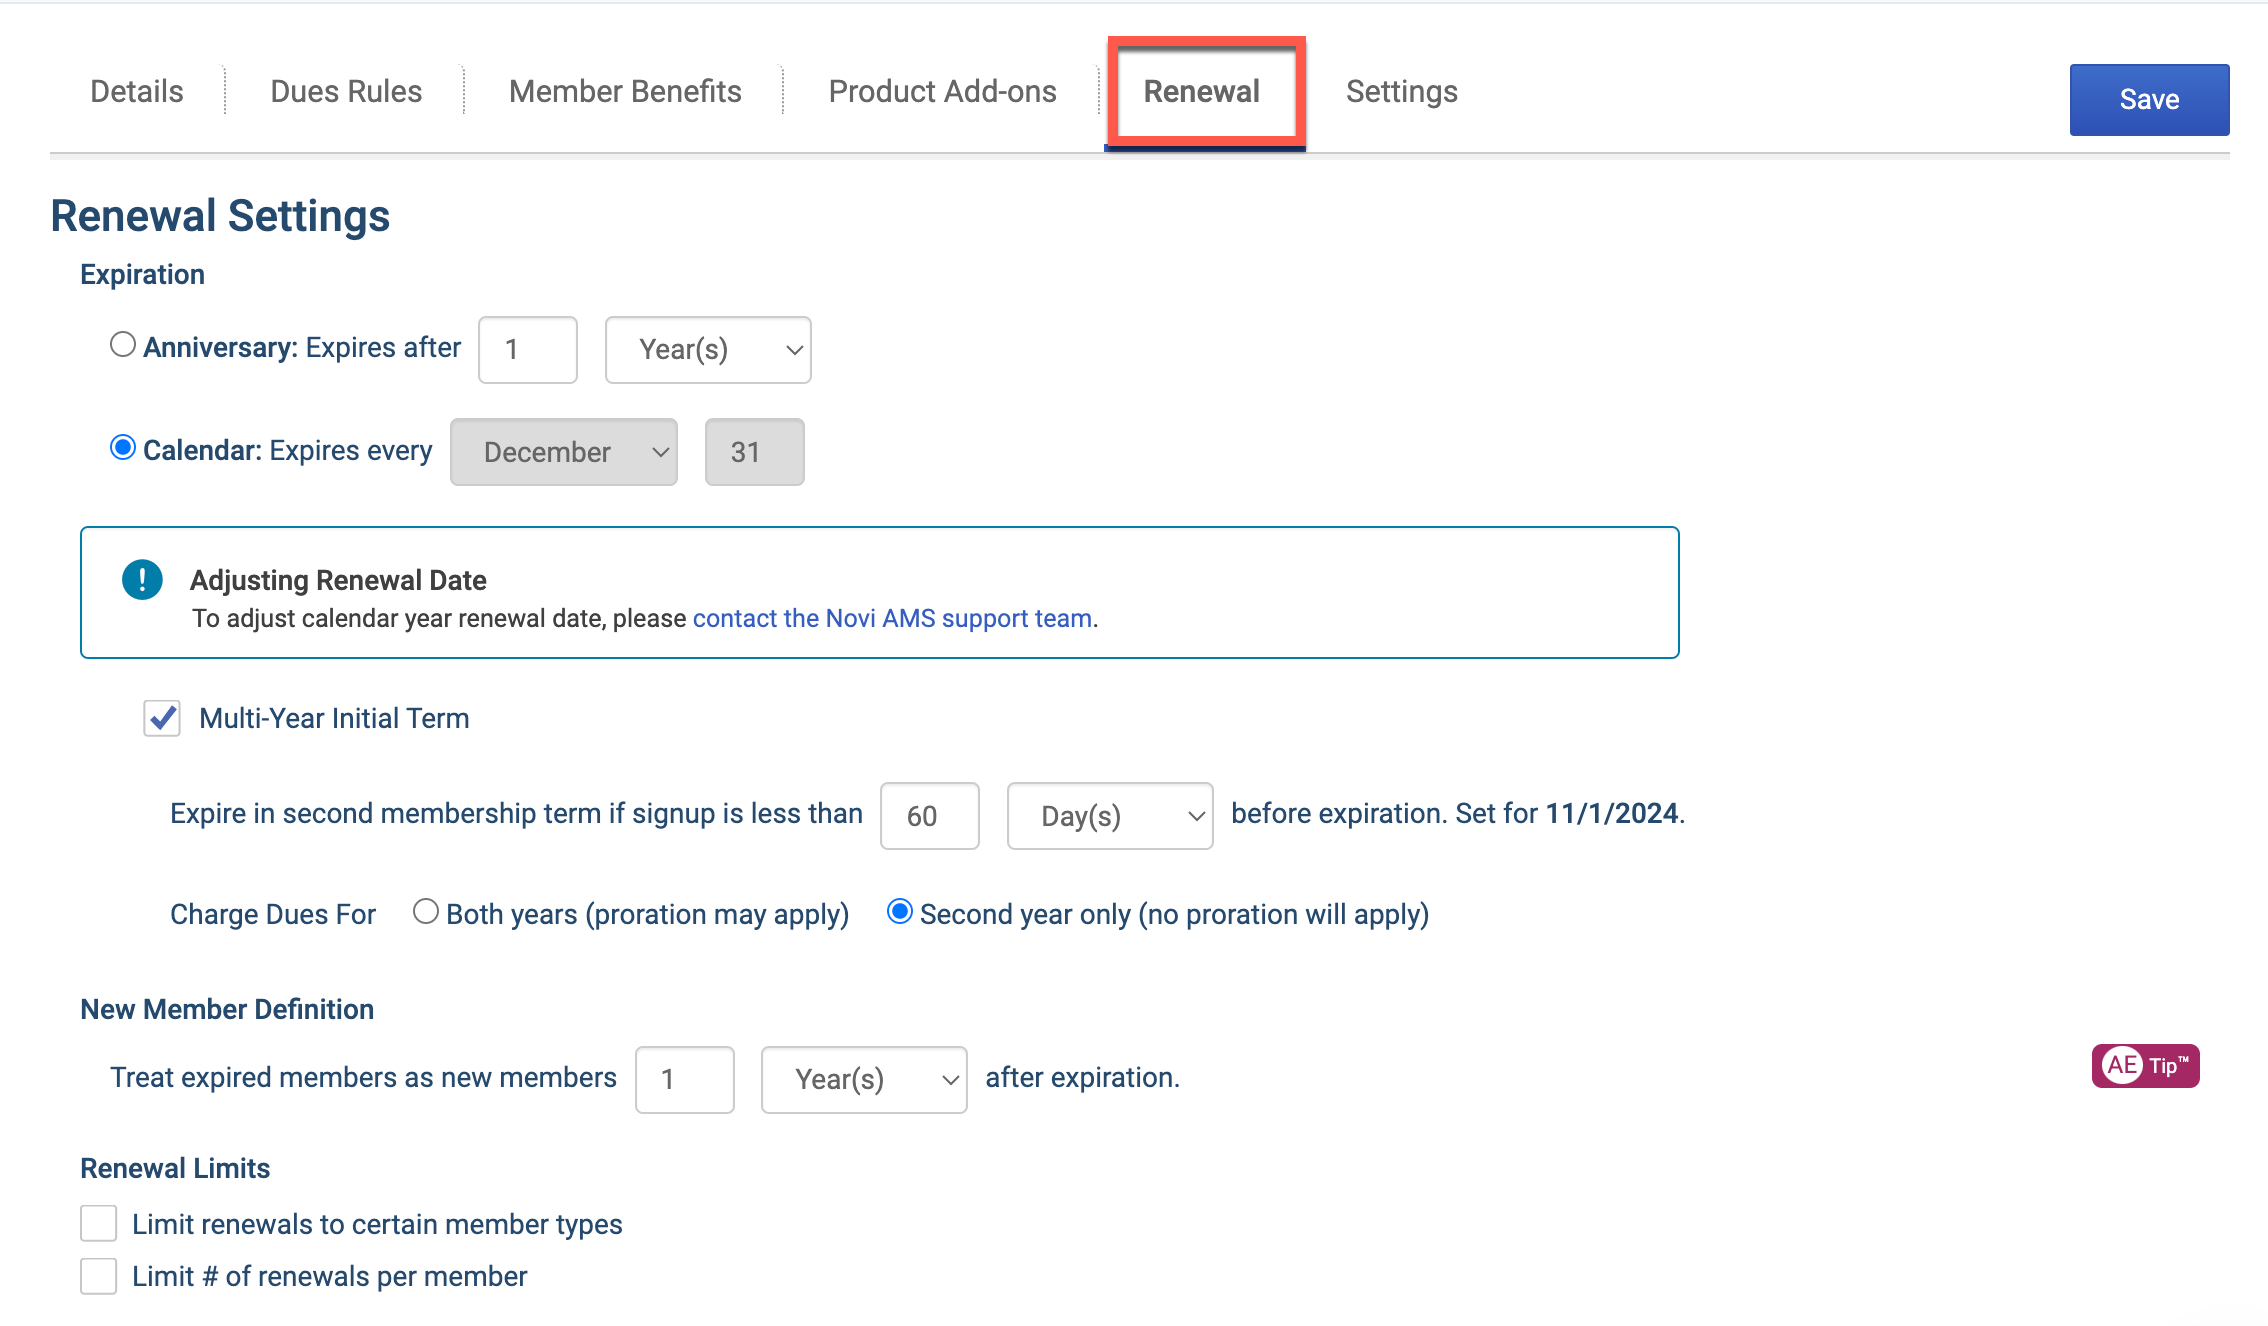Open New Member Definition Year(s) dropdown
Viewport: 2268px width, 1326px height.
pos(864,1080)
